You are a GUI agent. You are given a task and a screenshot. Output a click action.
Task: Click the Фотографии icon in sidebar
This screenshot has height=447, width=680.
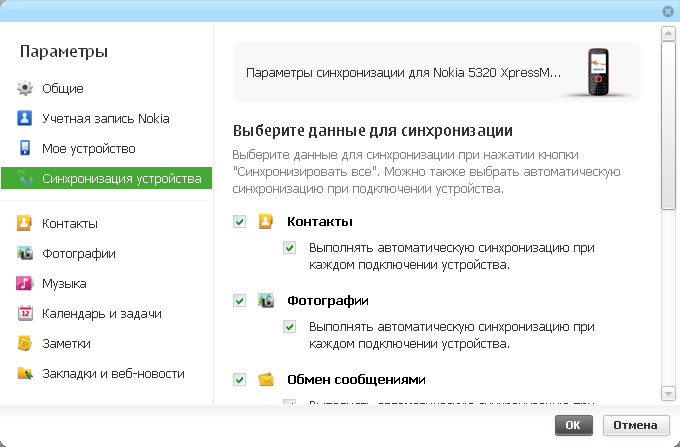tap(25, 254)
